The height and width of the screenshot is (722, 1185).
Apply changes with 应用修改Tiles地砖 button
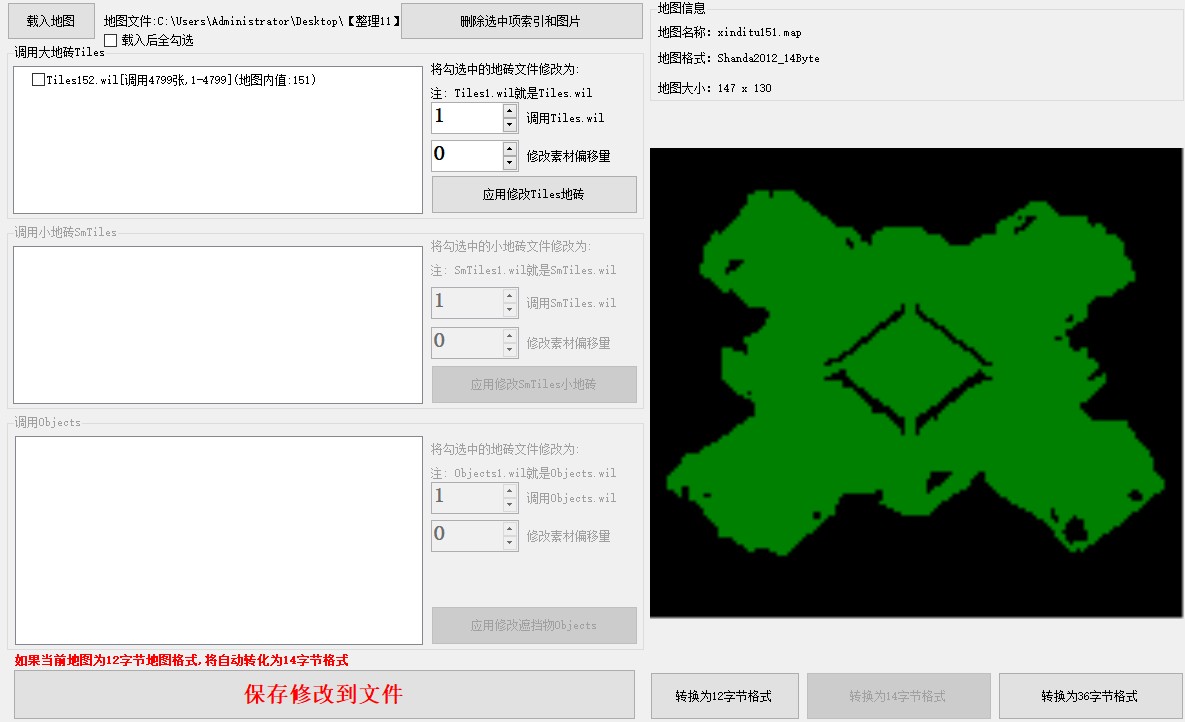534,195
